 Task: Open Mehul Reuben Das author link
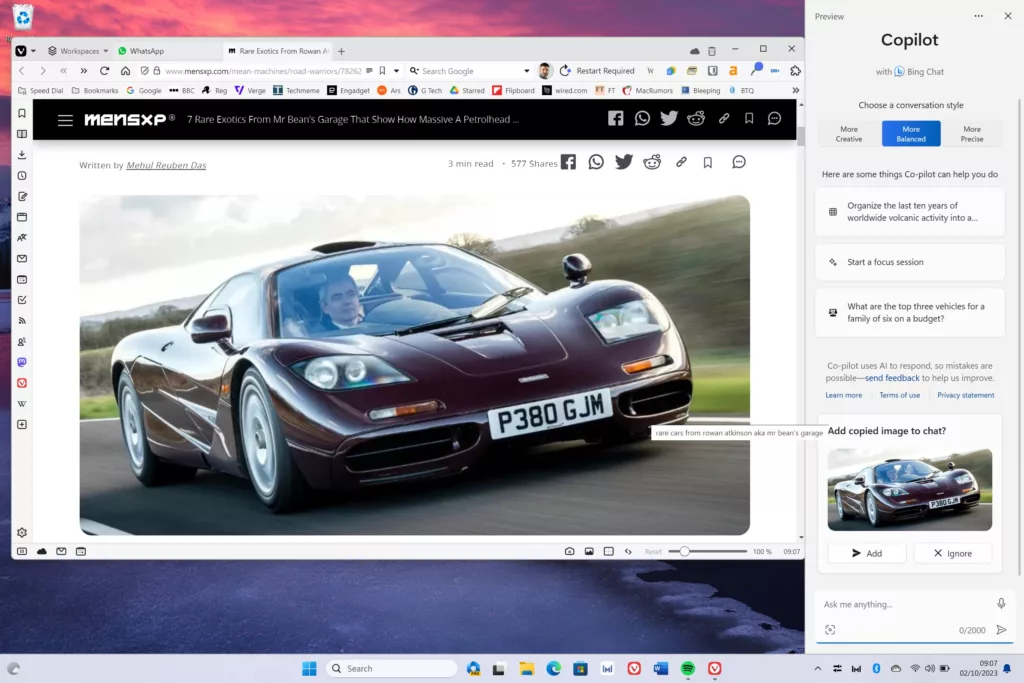click(166, 165)
